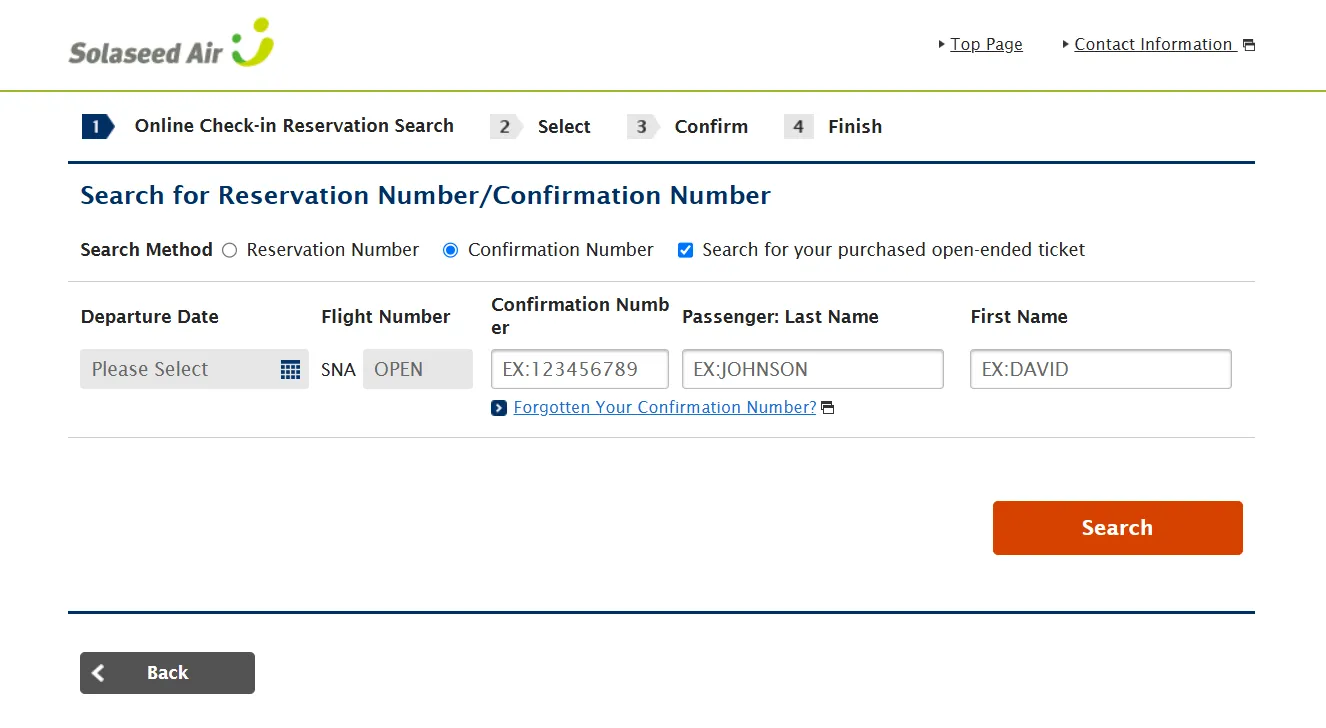Click the left chevron on Back button
The image size is (1326, 728).
[99, 673]
